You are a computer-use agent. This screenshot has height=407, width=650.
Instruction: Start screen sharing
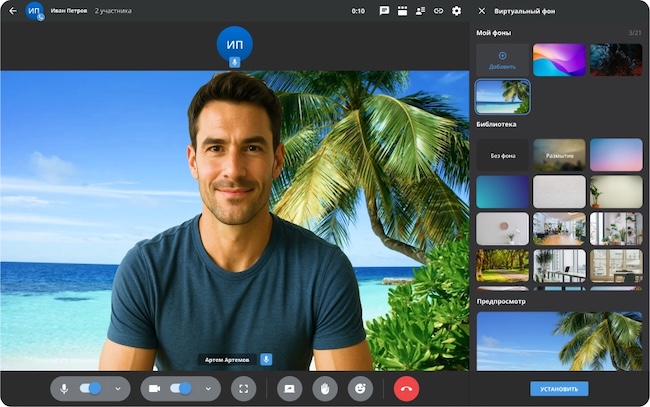point(288,388)
